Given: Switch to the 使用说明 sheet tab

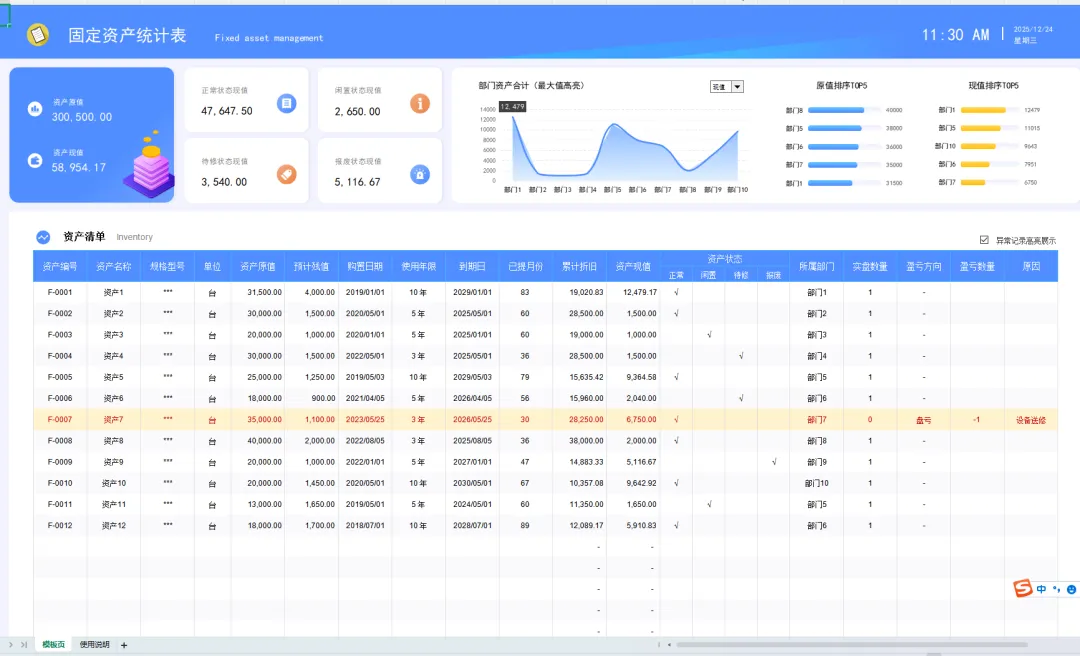Looking at the screenshot, I should (94, 645).
